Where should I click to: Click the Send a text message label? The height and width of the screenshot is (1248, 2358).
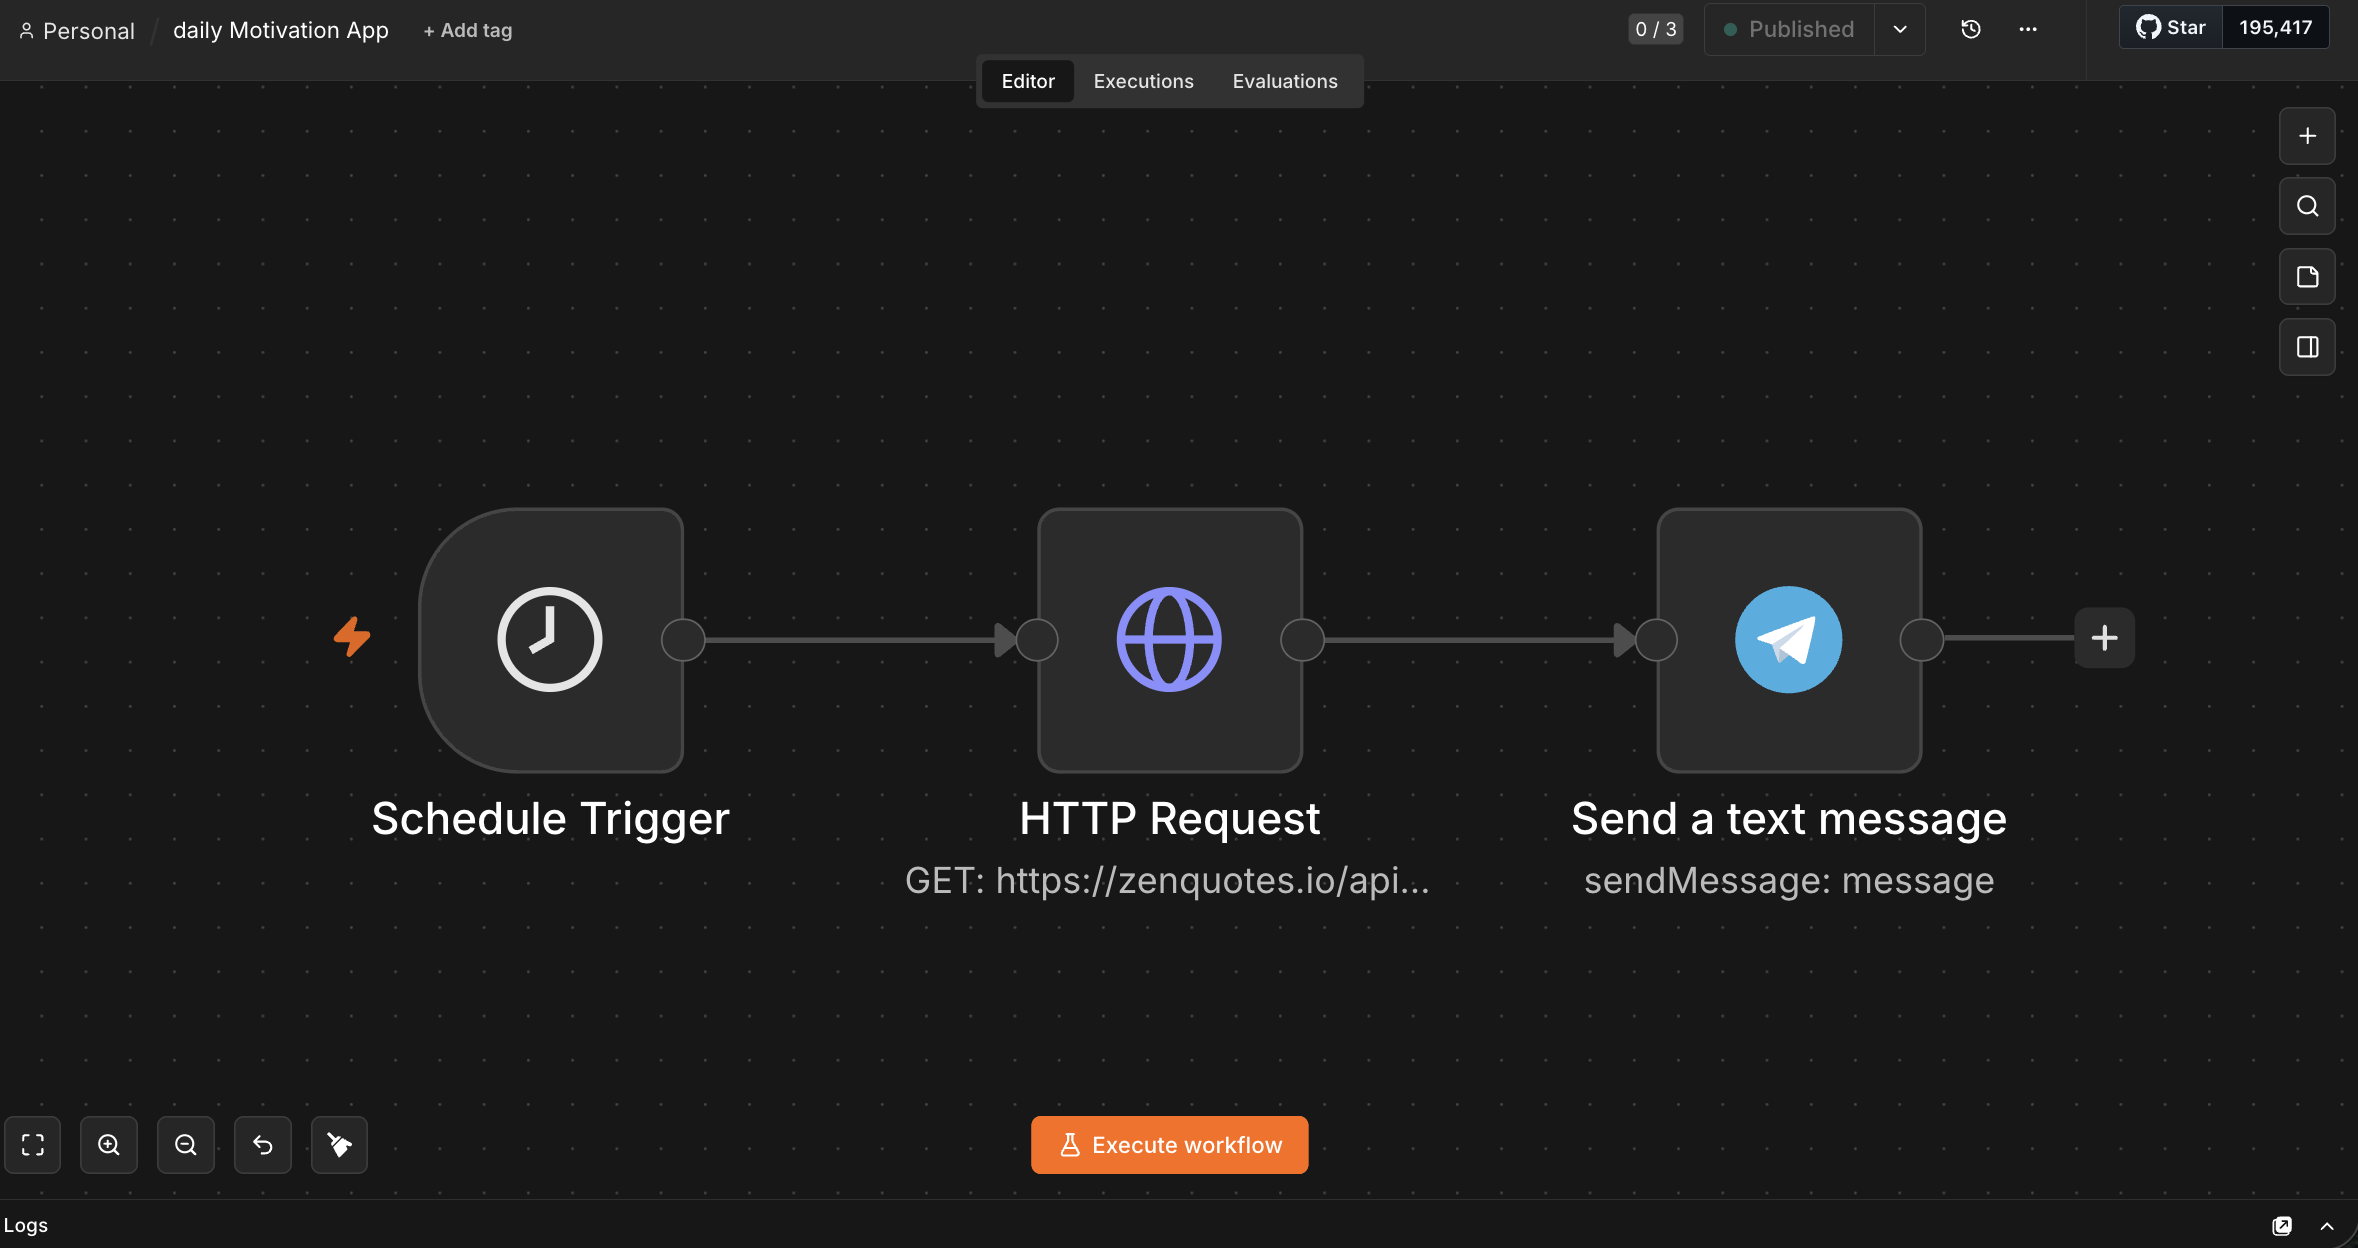pyautogui.click(x=1789, y=819)
